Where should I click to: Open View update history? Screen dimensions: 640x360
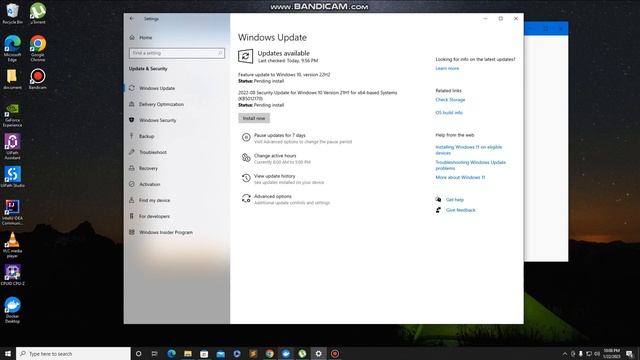pyautogui.click(x=274, y=176)
